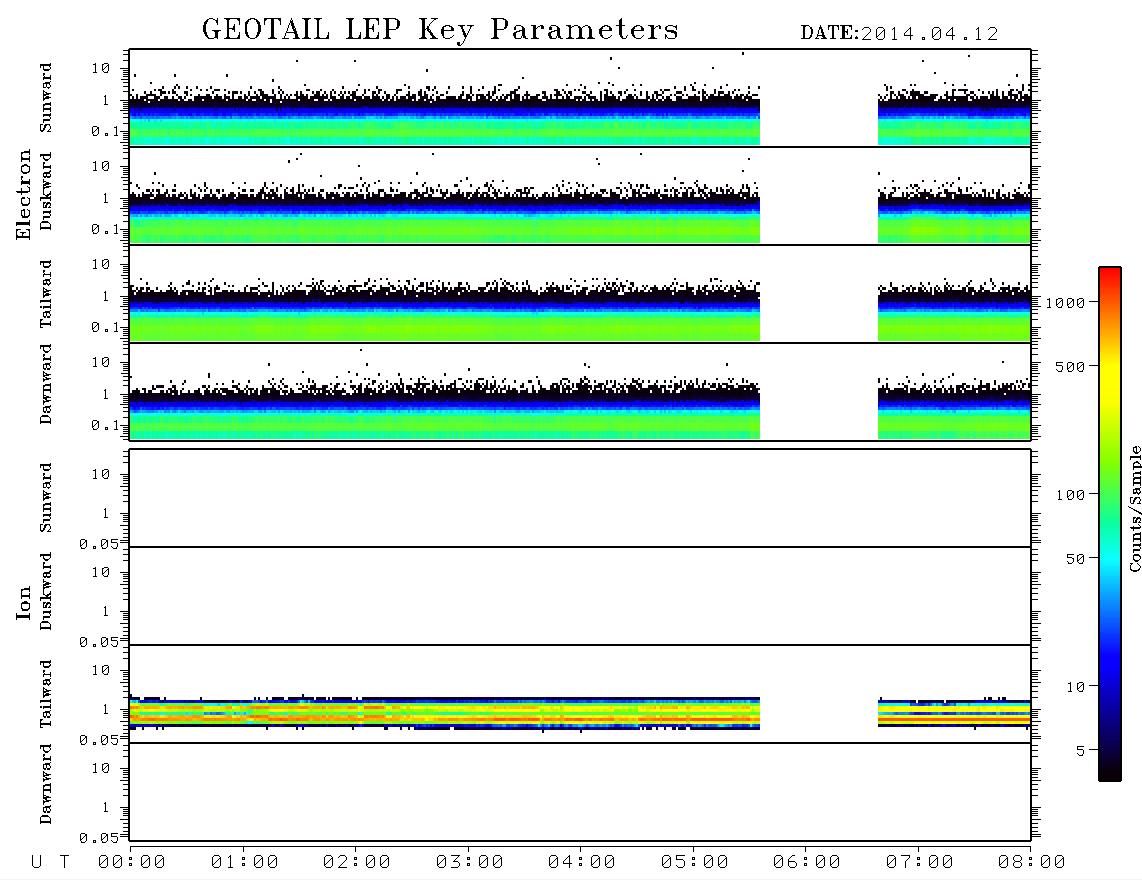The height and width of the screenshot is (880, 1142).
Task: Click the vertical Ion group label
Action: coord(24,603)
